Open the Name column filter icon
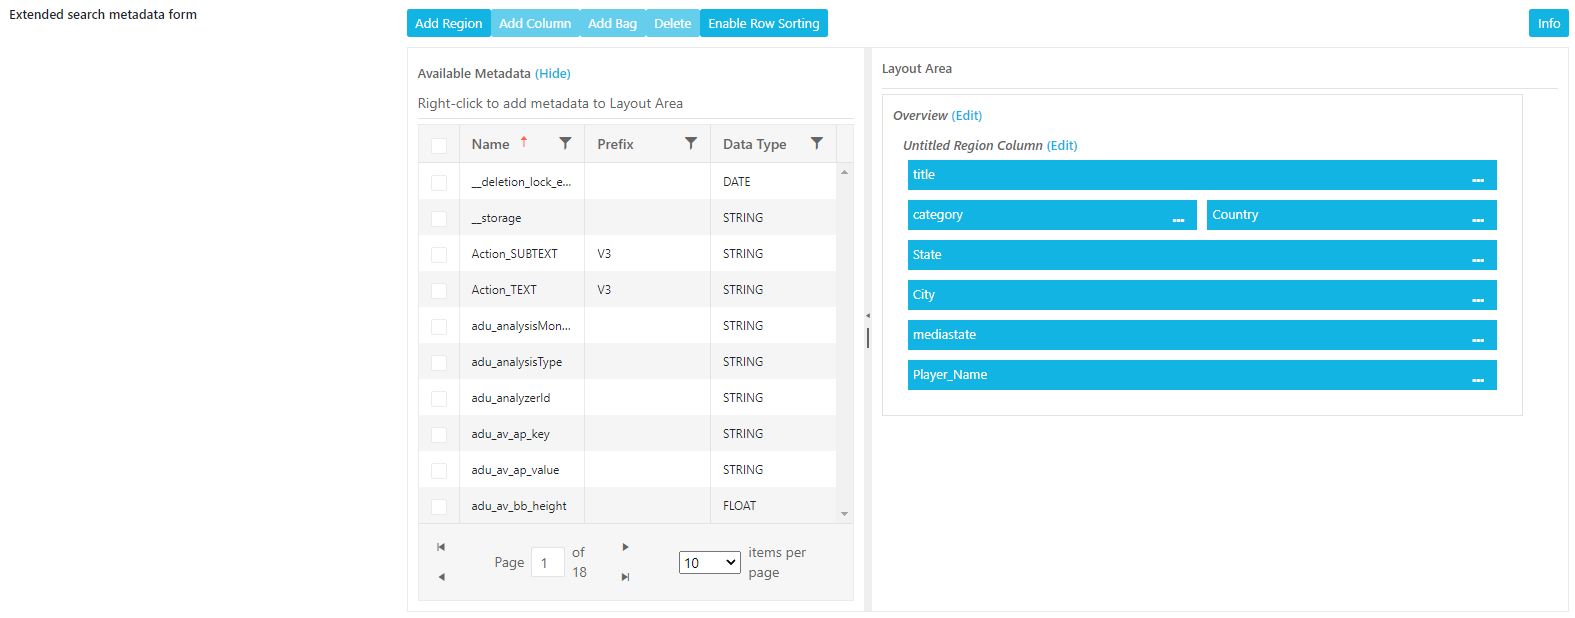Screen dimensions: 1575x618 565,144
